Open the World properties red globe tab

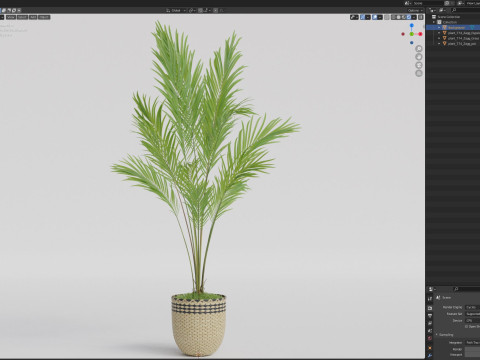pos(430,338)
